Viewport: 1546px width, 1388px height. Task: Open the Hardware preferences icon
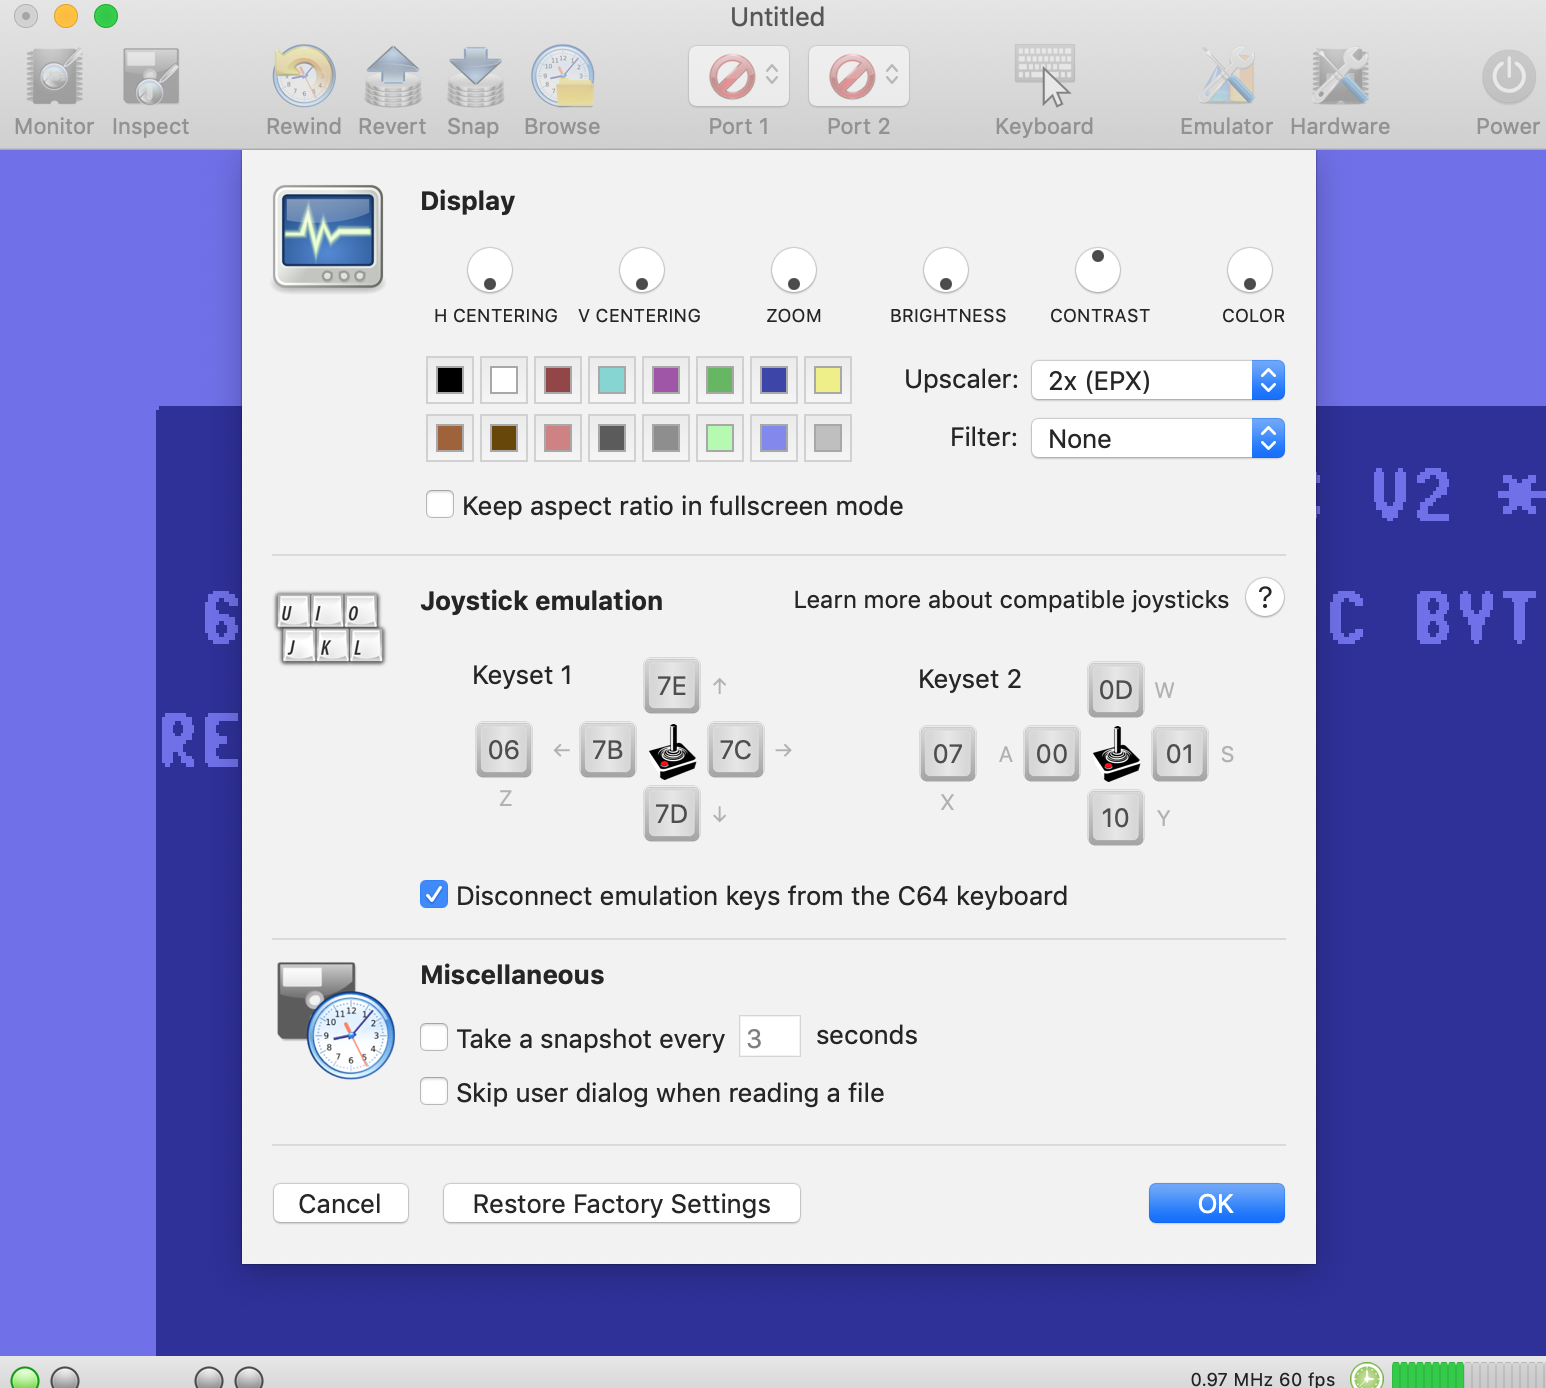1340,77
